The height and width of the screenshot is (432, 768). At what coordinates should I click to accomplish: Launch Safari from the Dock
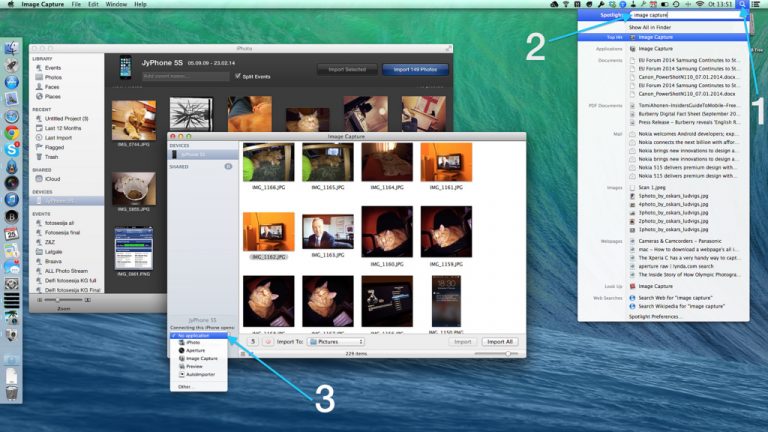pyautogui.click(x=11, y=116)
